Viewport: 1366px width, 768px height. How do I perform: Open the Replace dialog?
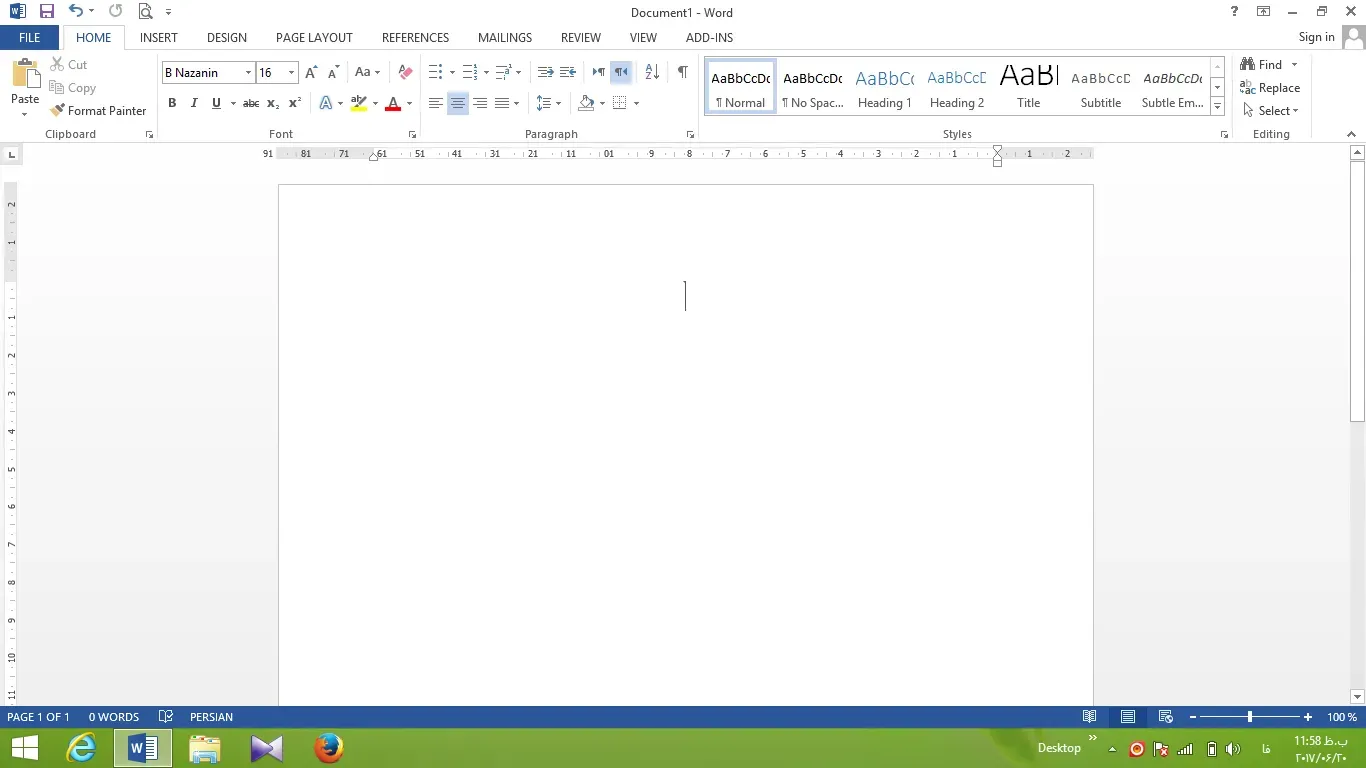coord(1270,88)
